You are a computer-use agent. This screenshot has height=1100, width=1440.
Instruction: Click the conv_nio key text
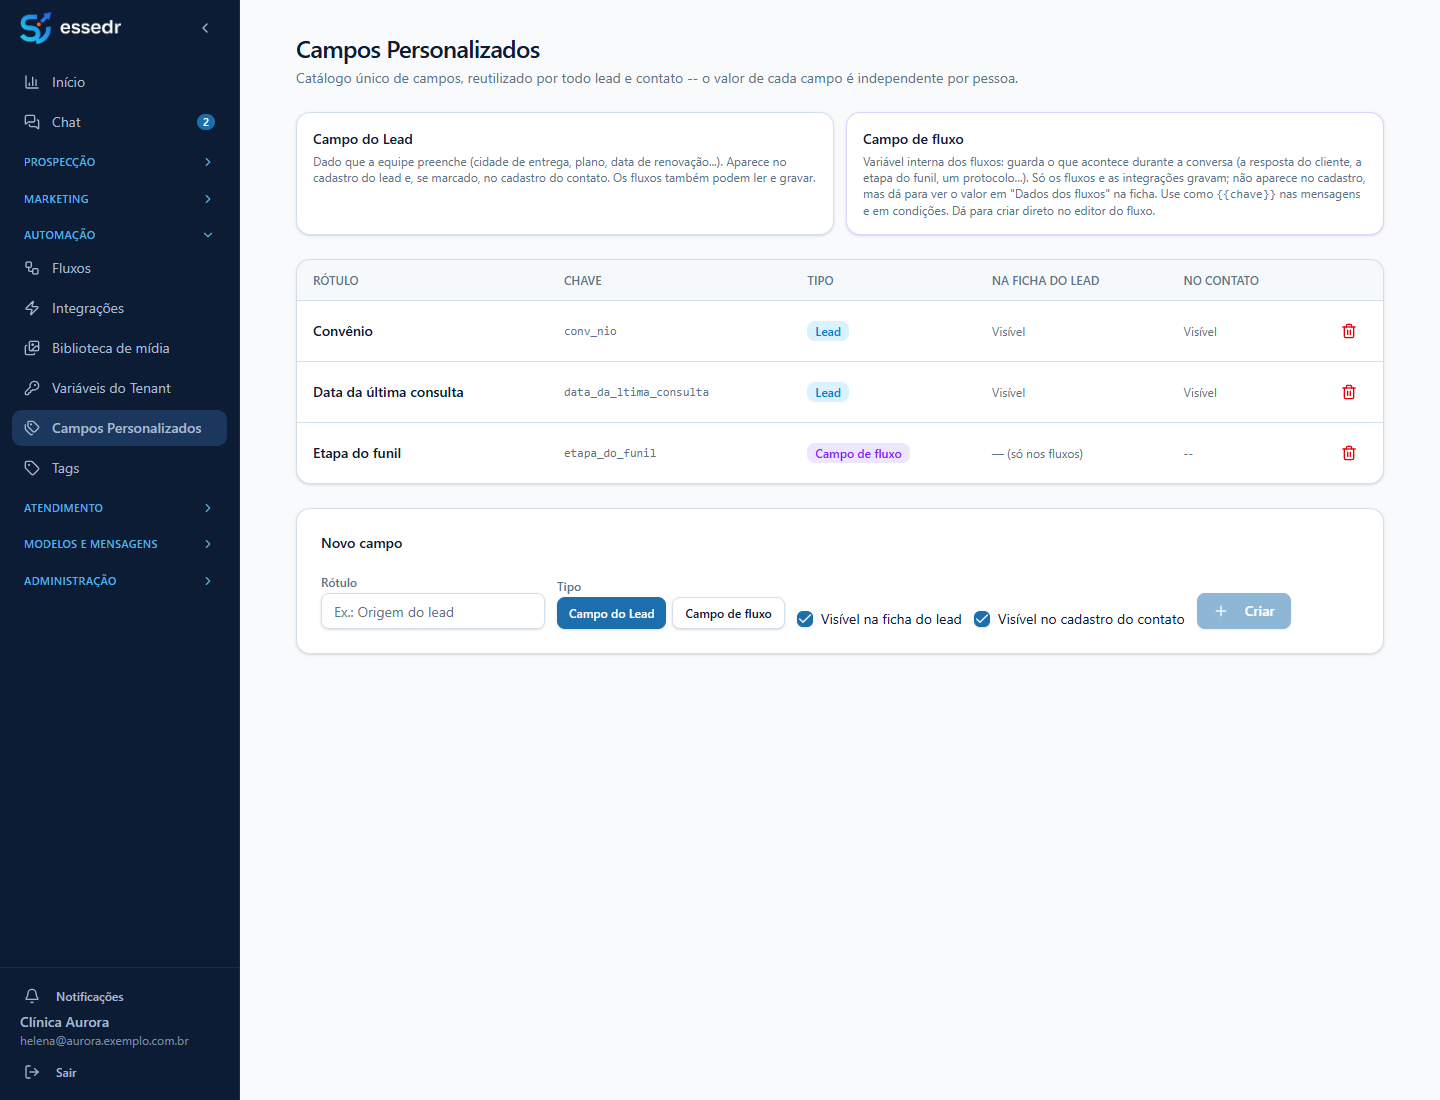[x=590, y=331]
